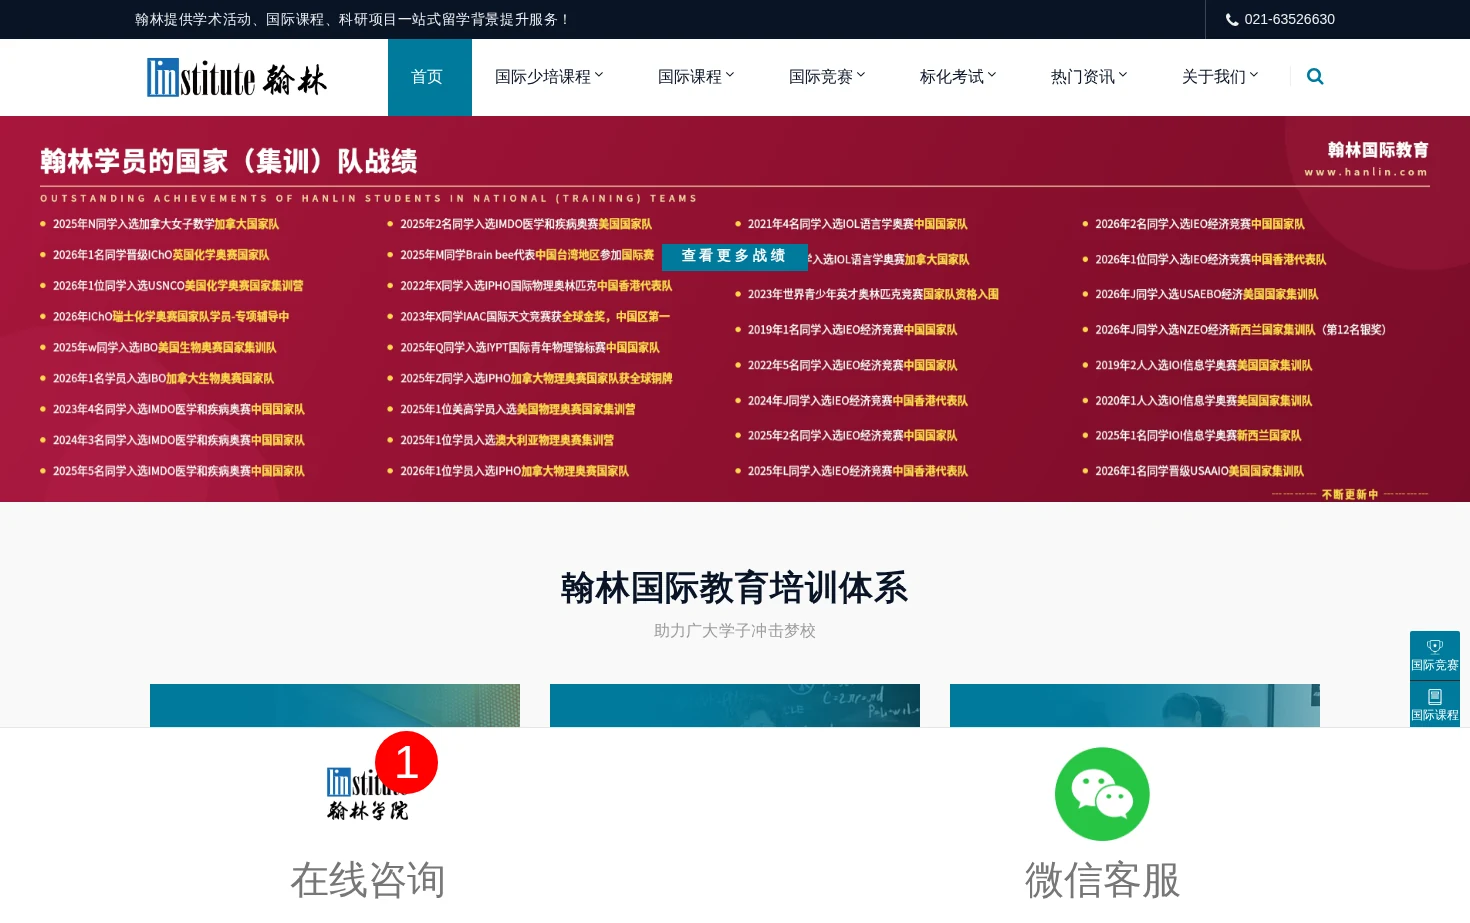
Task: Expand the 国际竞赛 dropdown in navigation bar
Action: pos(827,77)
